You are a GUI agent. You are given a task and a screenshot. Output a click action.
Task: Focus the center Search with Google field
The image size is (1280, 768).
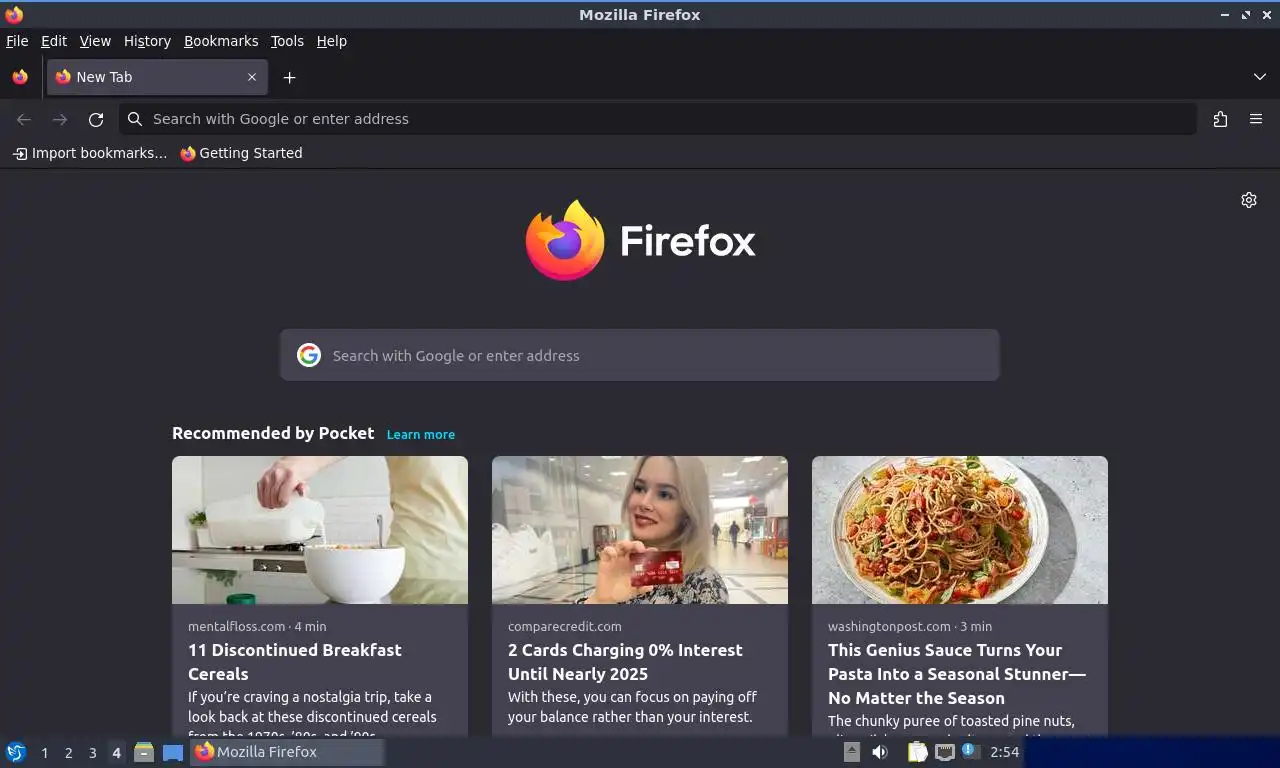pyautogui.click(x=640, y=355)
